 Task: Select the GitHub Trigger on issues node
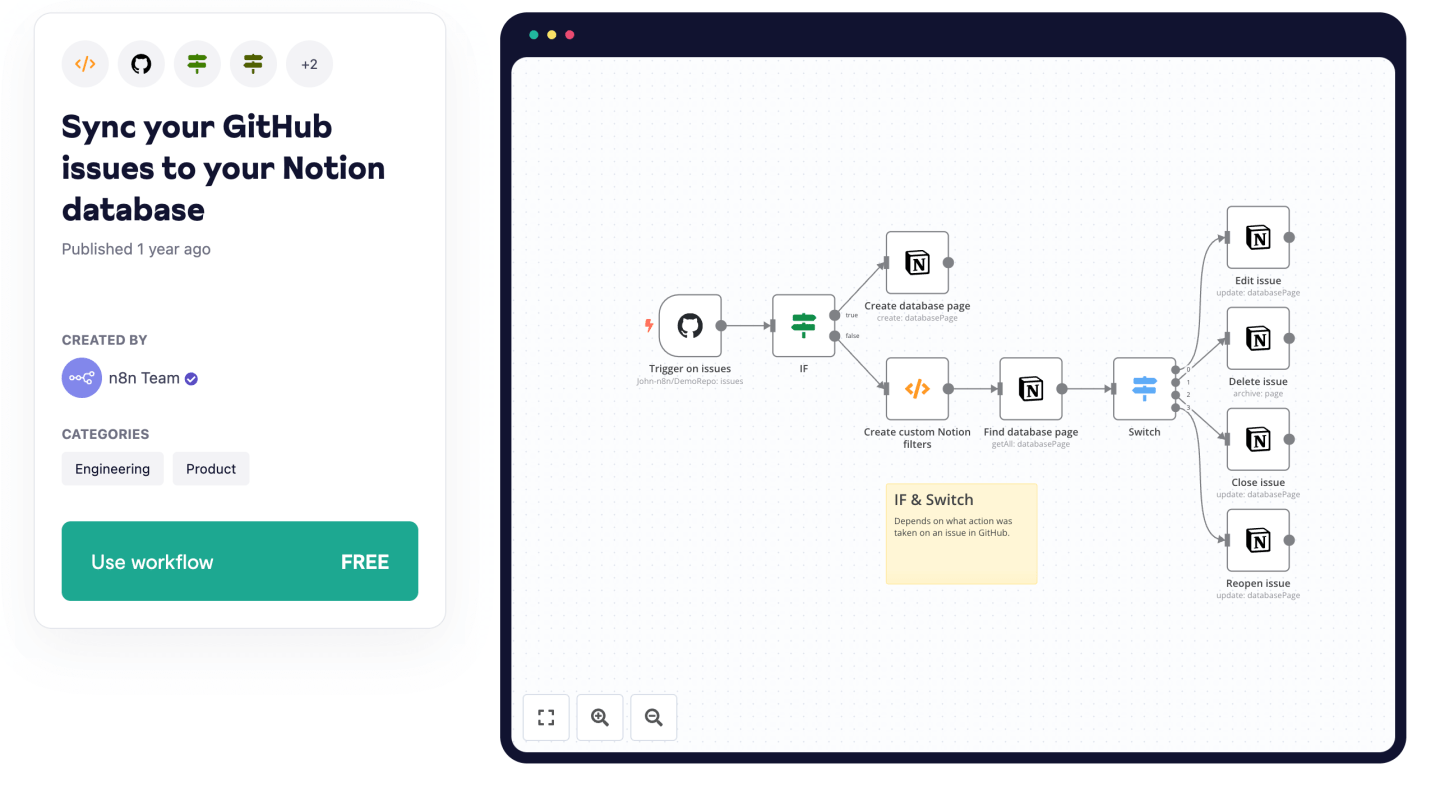click(690, 326)
